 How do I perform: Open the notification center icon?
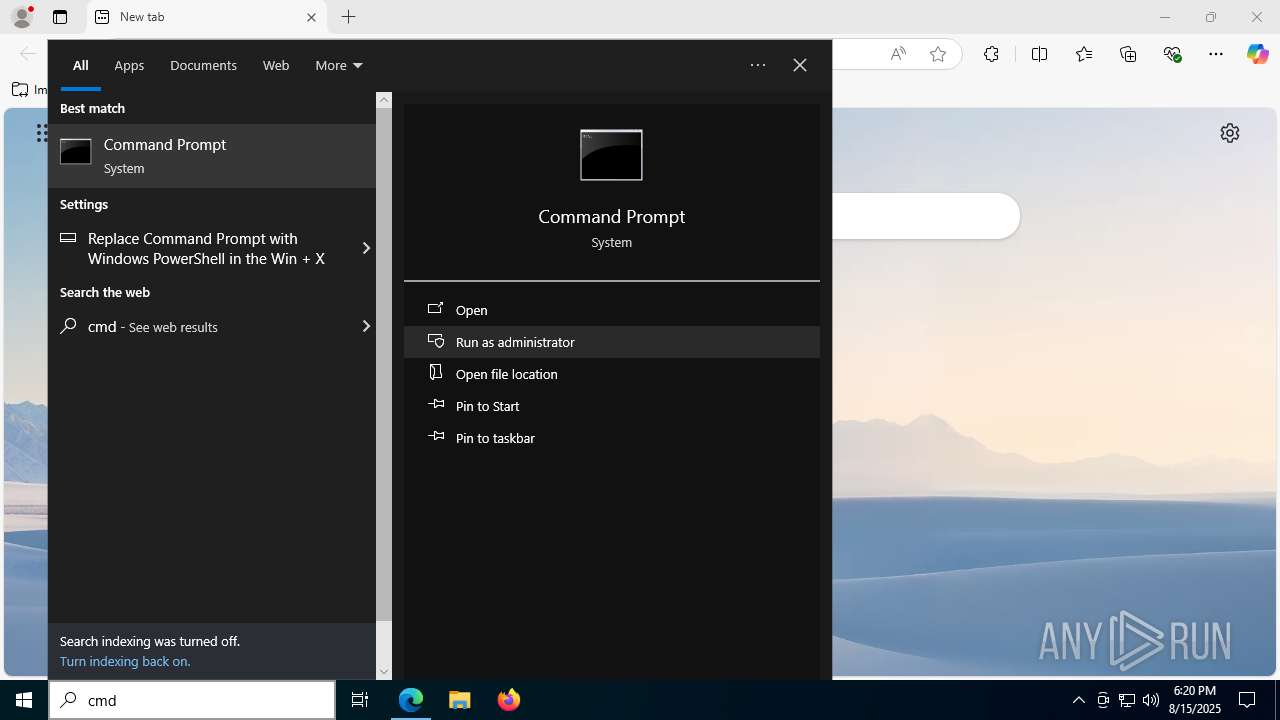click(1248, 700)
